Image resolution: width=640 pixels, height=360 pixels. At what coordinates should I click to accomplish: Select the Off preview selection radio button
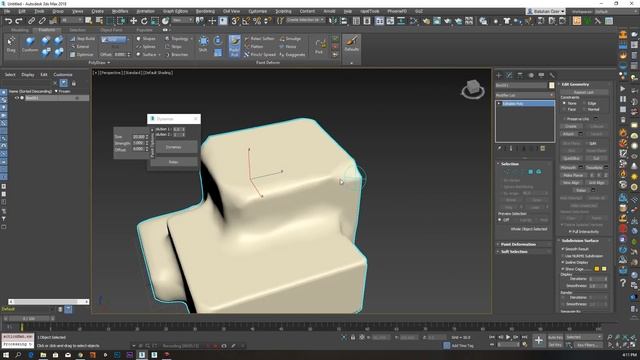pyautogui.click(x=500, y=220)
